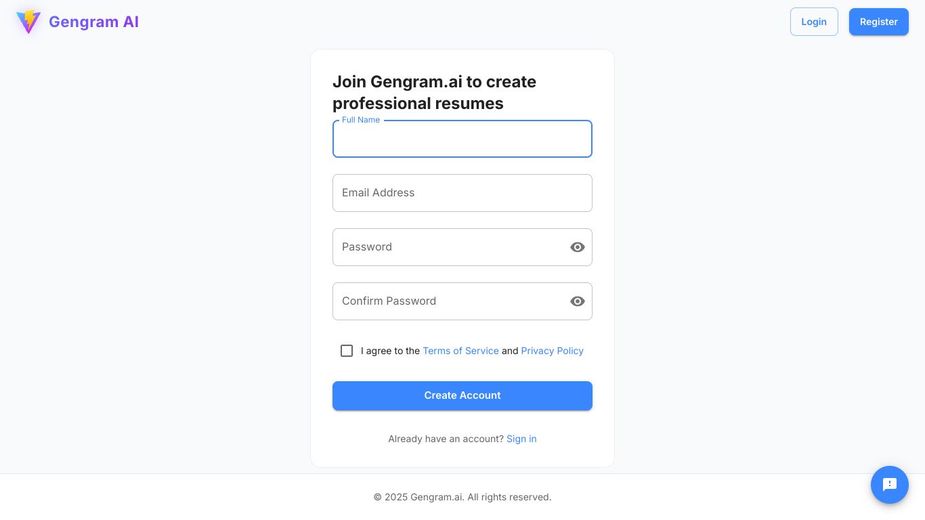Open the Privacy Policy link
This screenshot has width=925, height=520.
click(552, 351)
